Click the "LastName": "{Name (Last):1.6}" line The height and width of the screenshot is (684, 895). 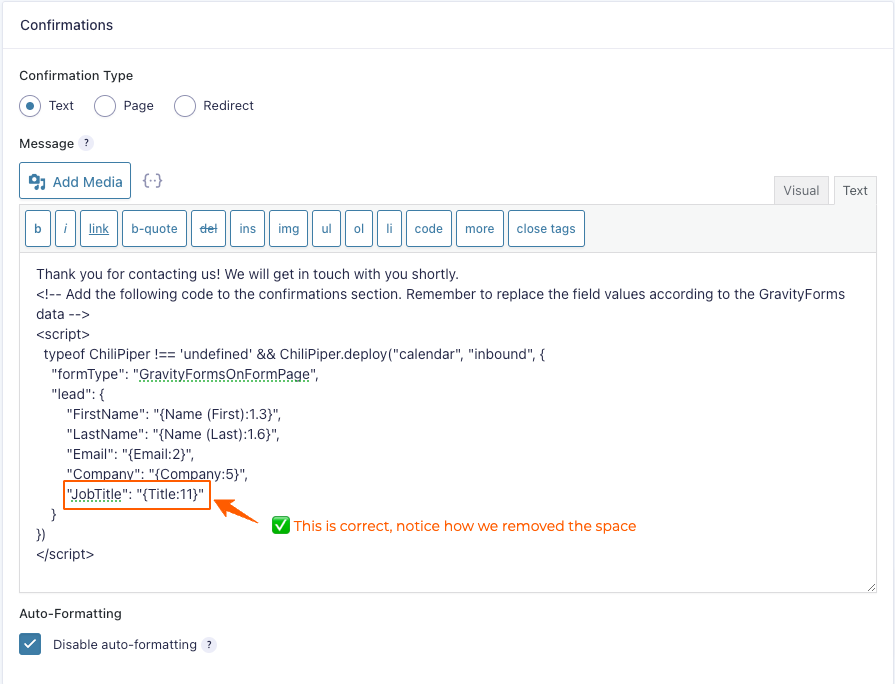[x=173, y=434]
